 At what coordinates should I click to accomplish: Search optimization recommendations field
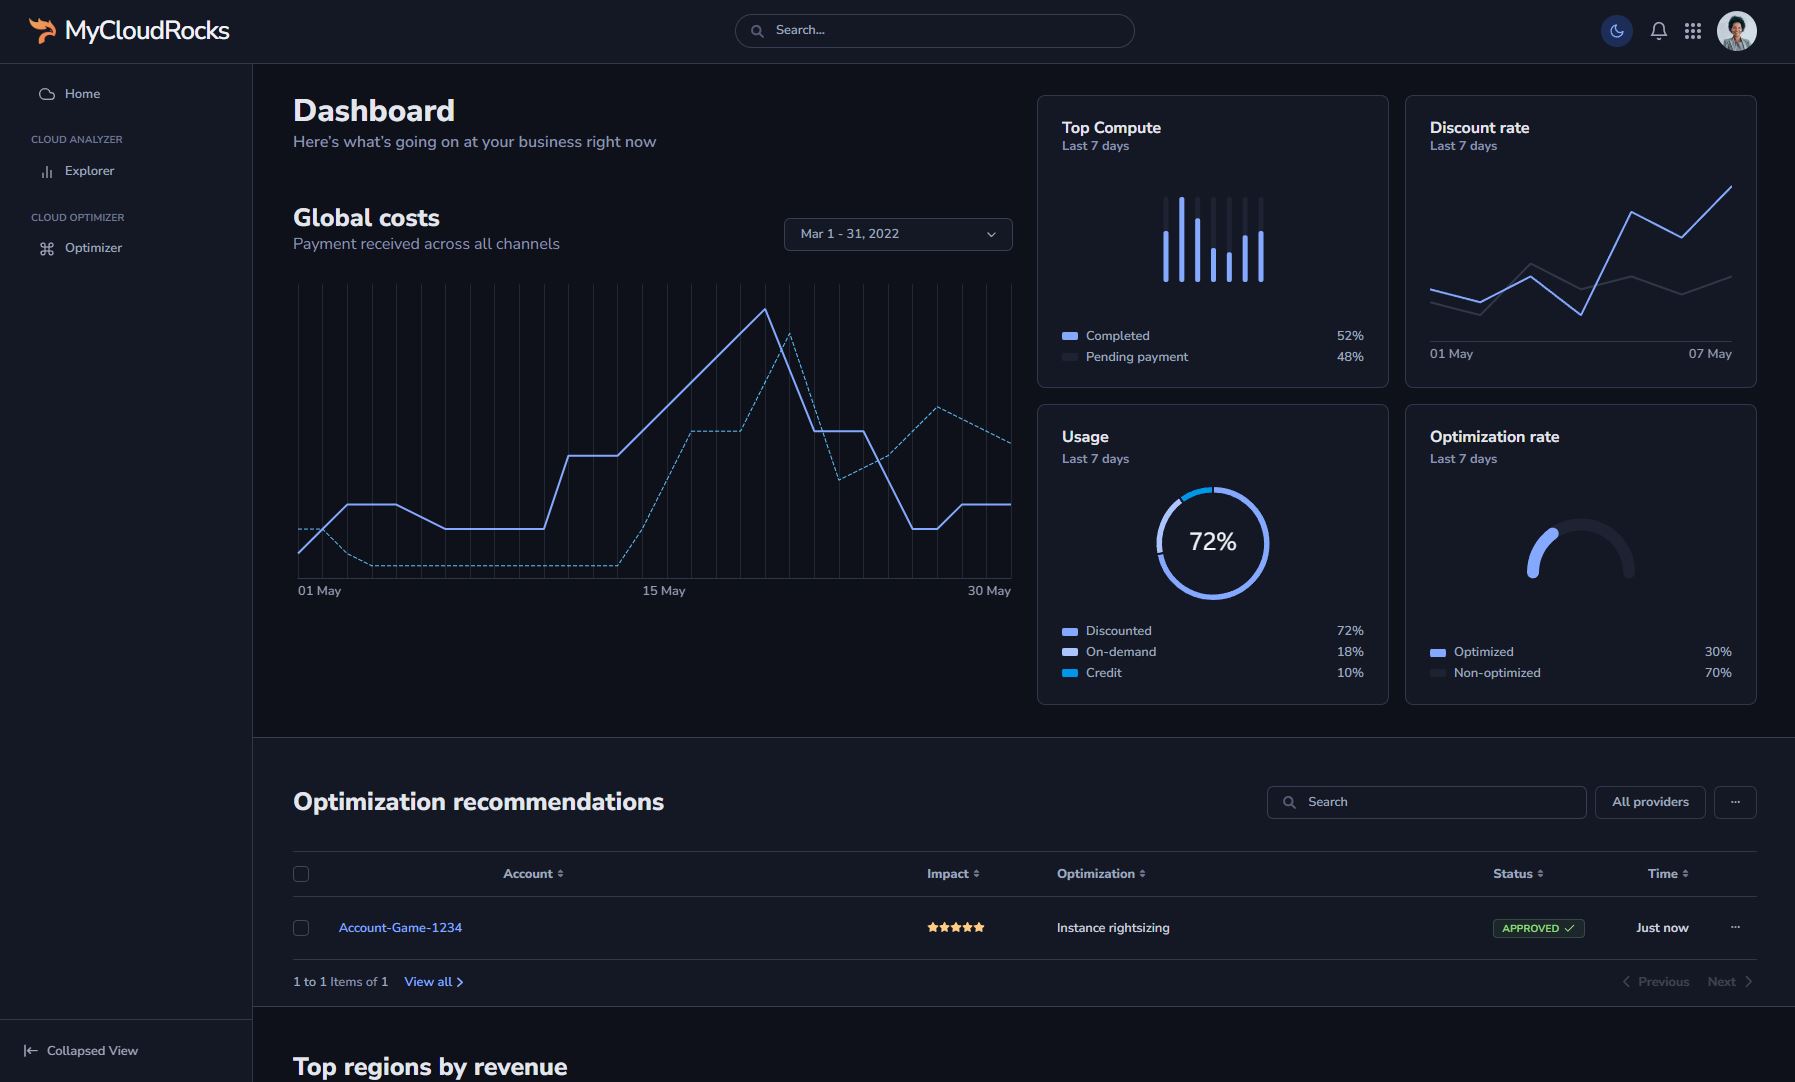click(1426, 802)
